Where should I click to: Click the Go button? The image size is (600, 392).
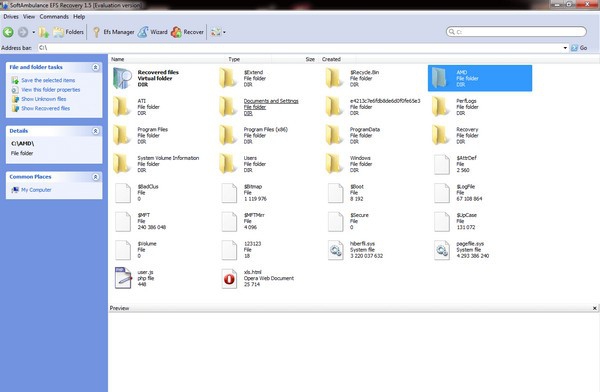(579, 48)
